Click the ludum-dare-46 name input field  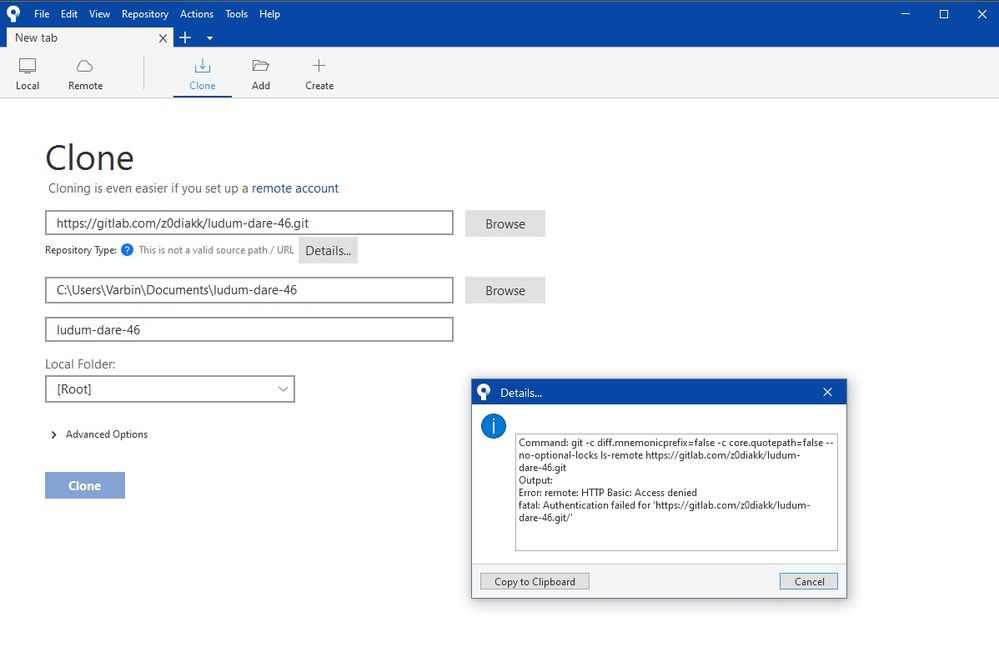(249, 329)
